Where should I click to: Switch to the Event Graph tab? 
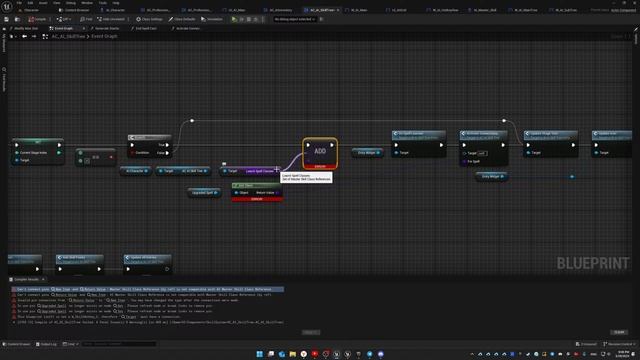pyautogui.click(x=64, y=29)
